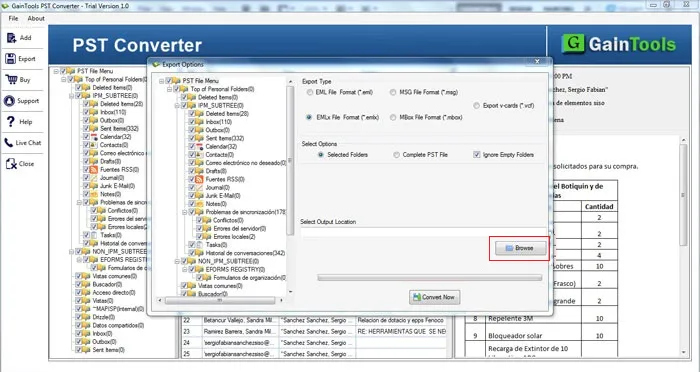The height and width of the screenshot is (372, 700).
Task: Click the Convert Now button
Action: 434,297
